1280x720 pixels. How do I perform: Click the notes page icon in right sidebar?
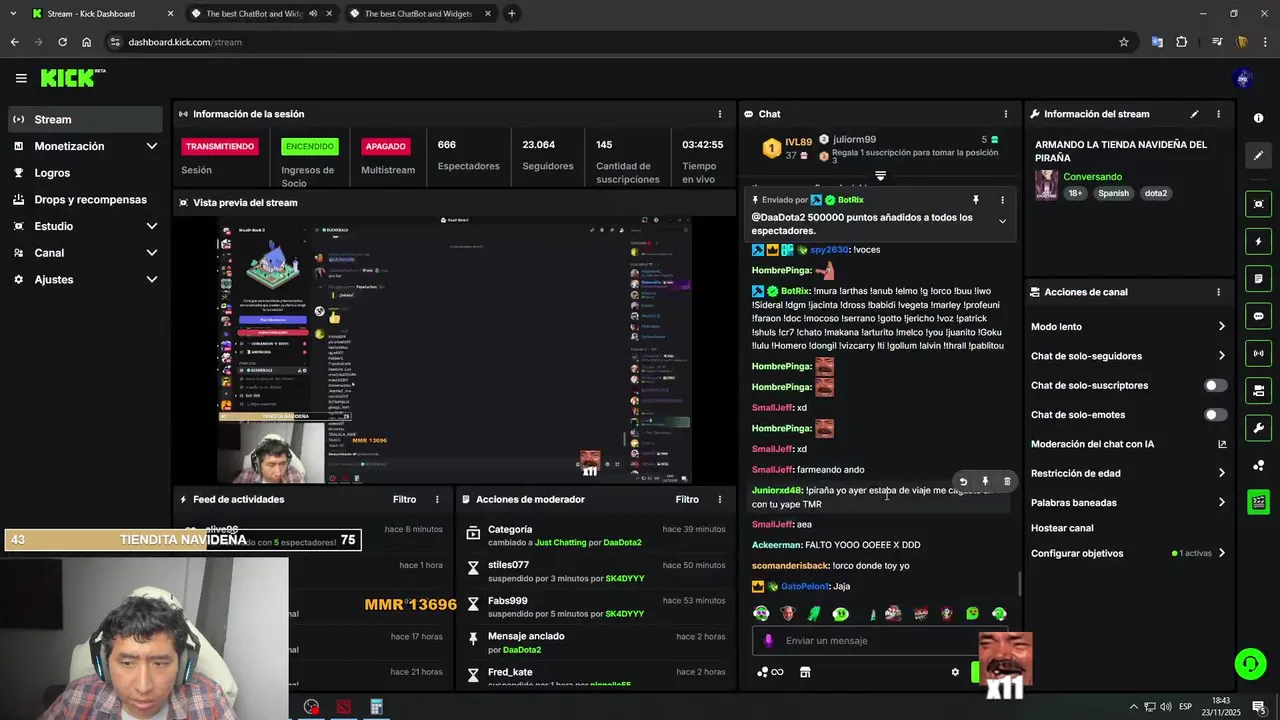[1258, 278]
